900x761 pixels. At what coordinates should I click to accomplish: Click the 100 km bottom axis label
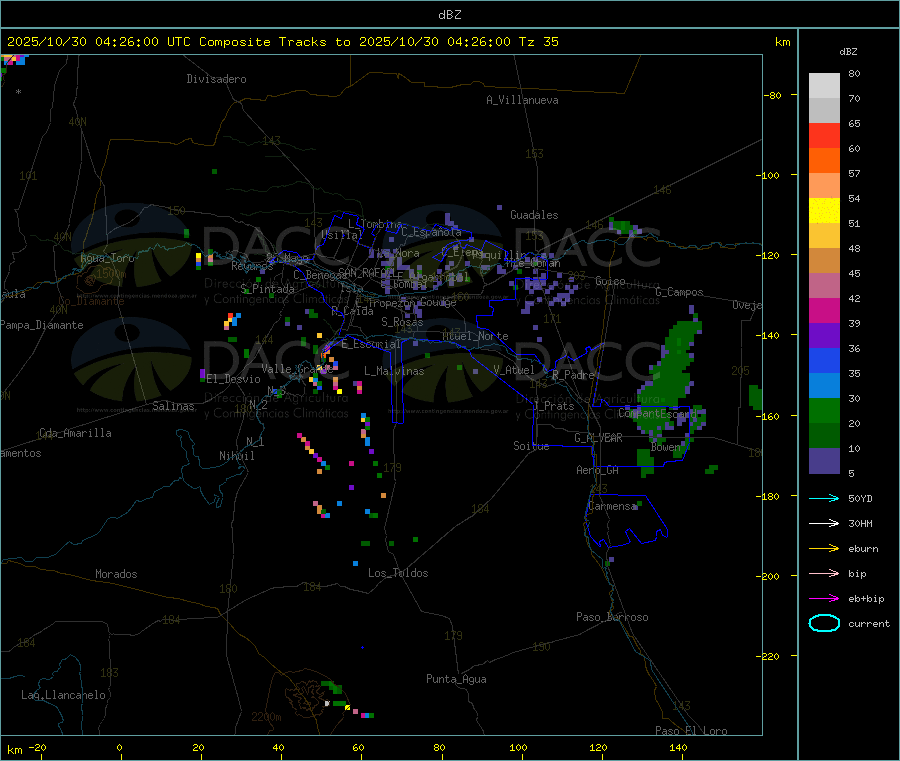[x=518, y=747]
